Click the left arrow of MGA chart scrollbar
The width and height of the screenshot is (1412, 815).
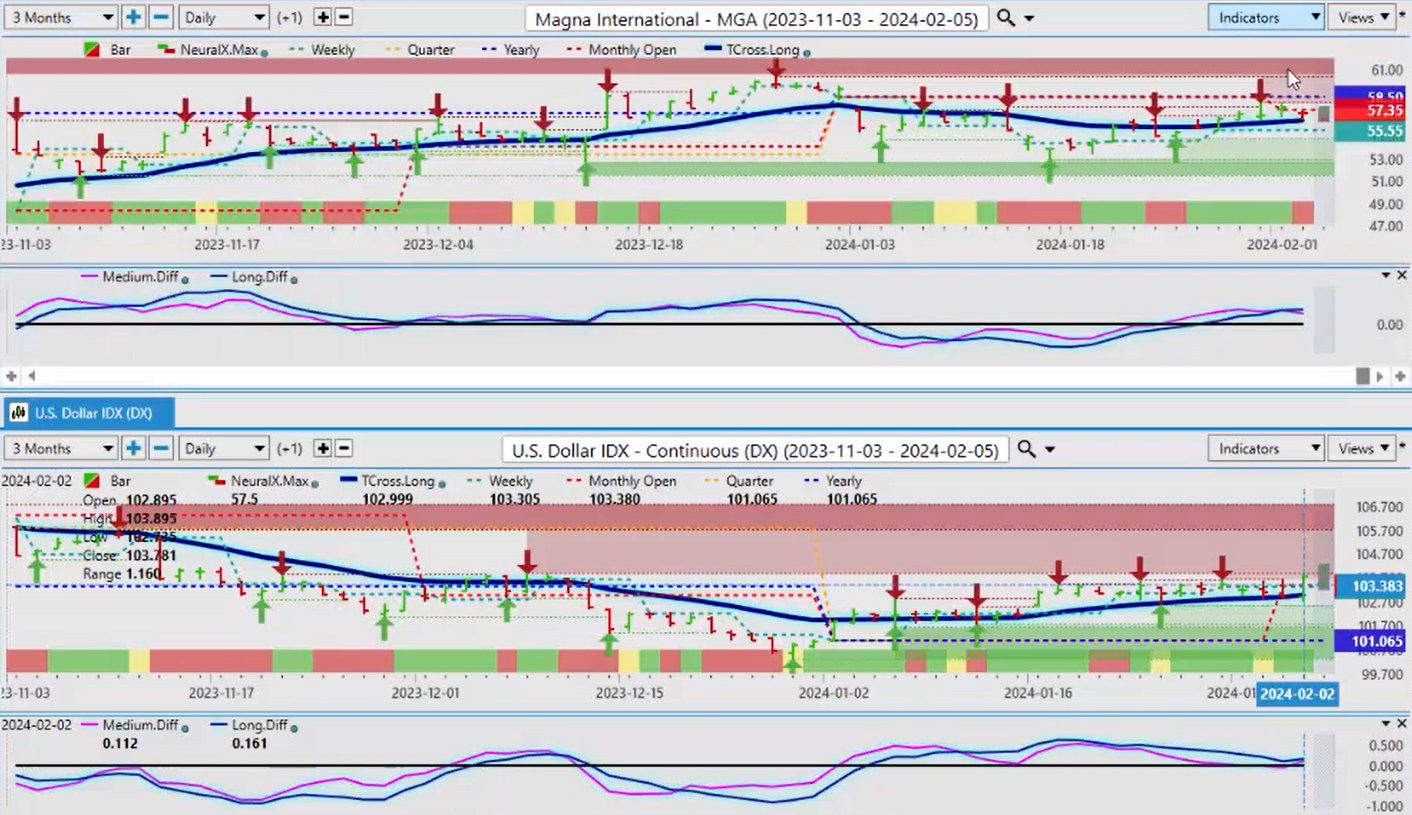tap(32, 376)
